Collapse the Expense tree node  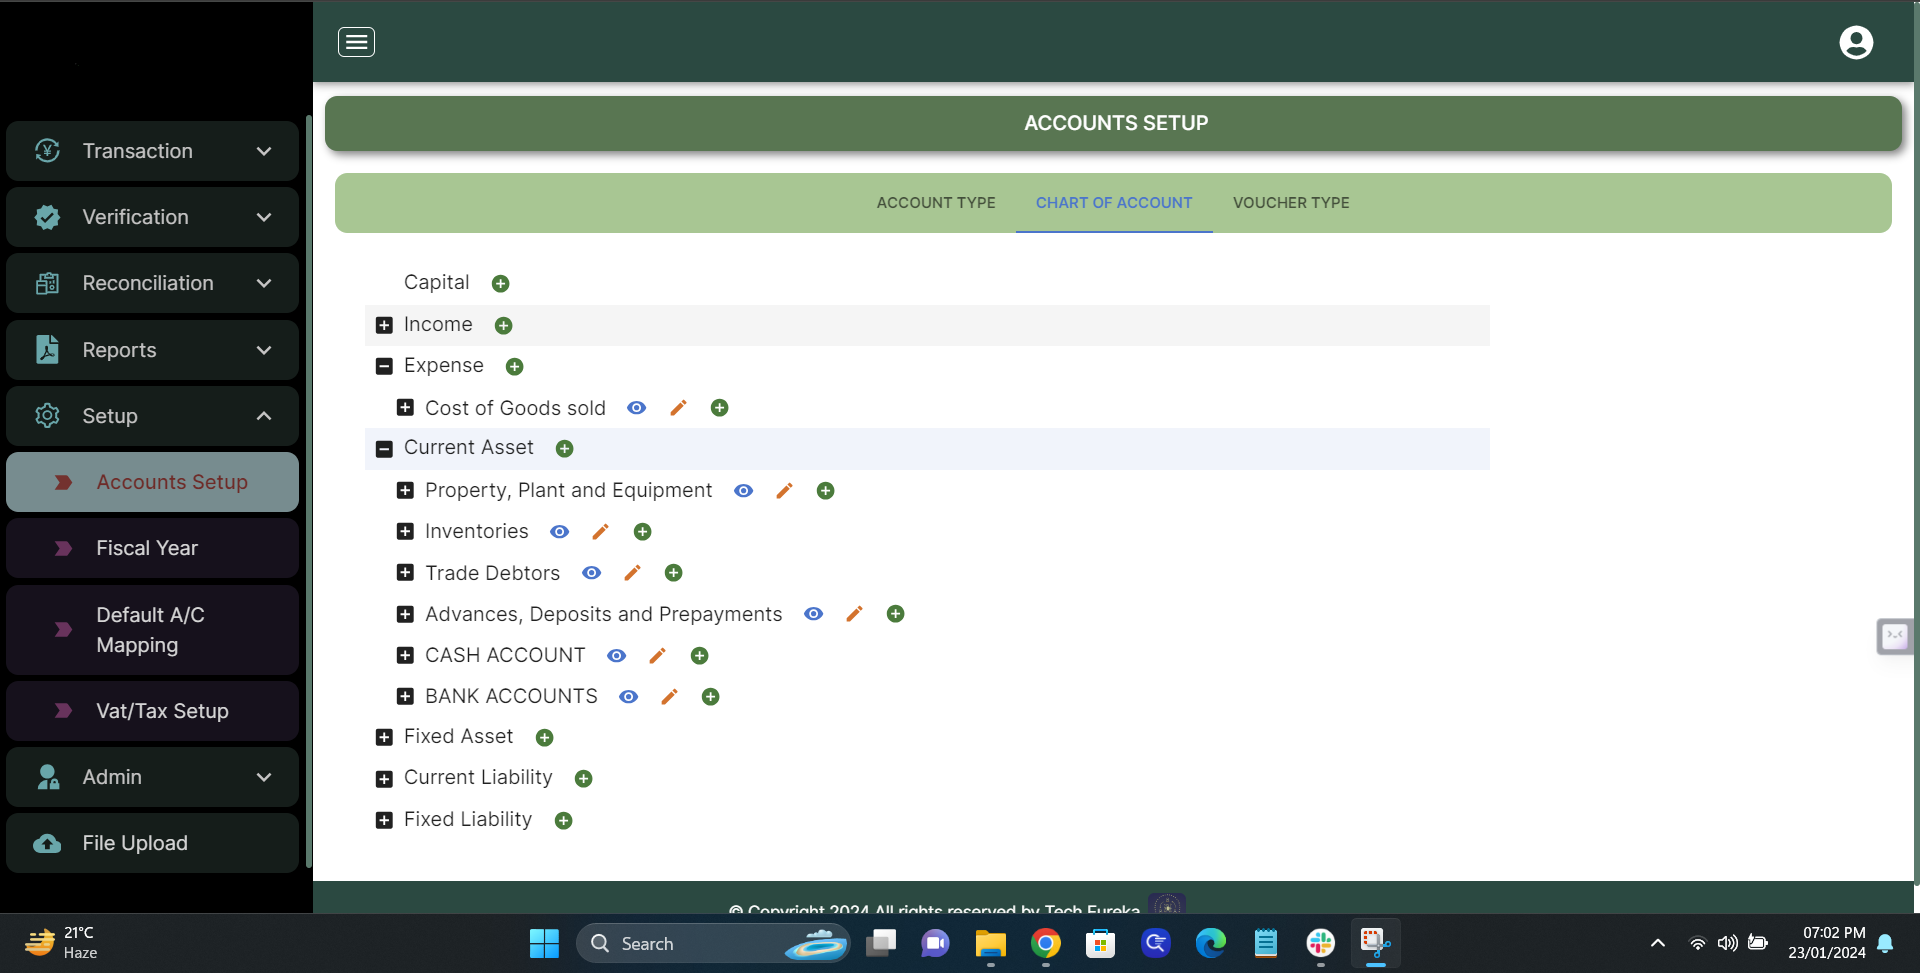(x=384, y=366)
